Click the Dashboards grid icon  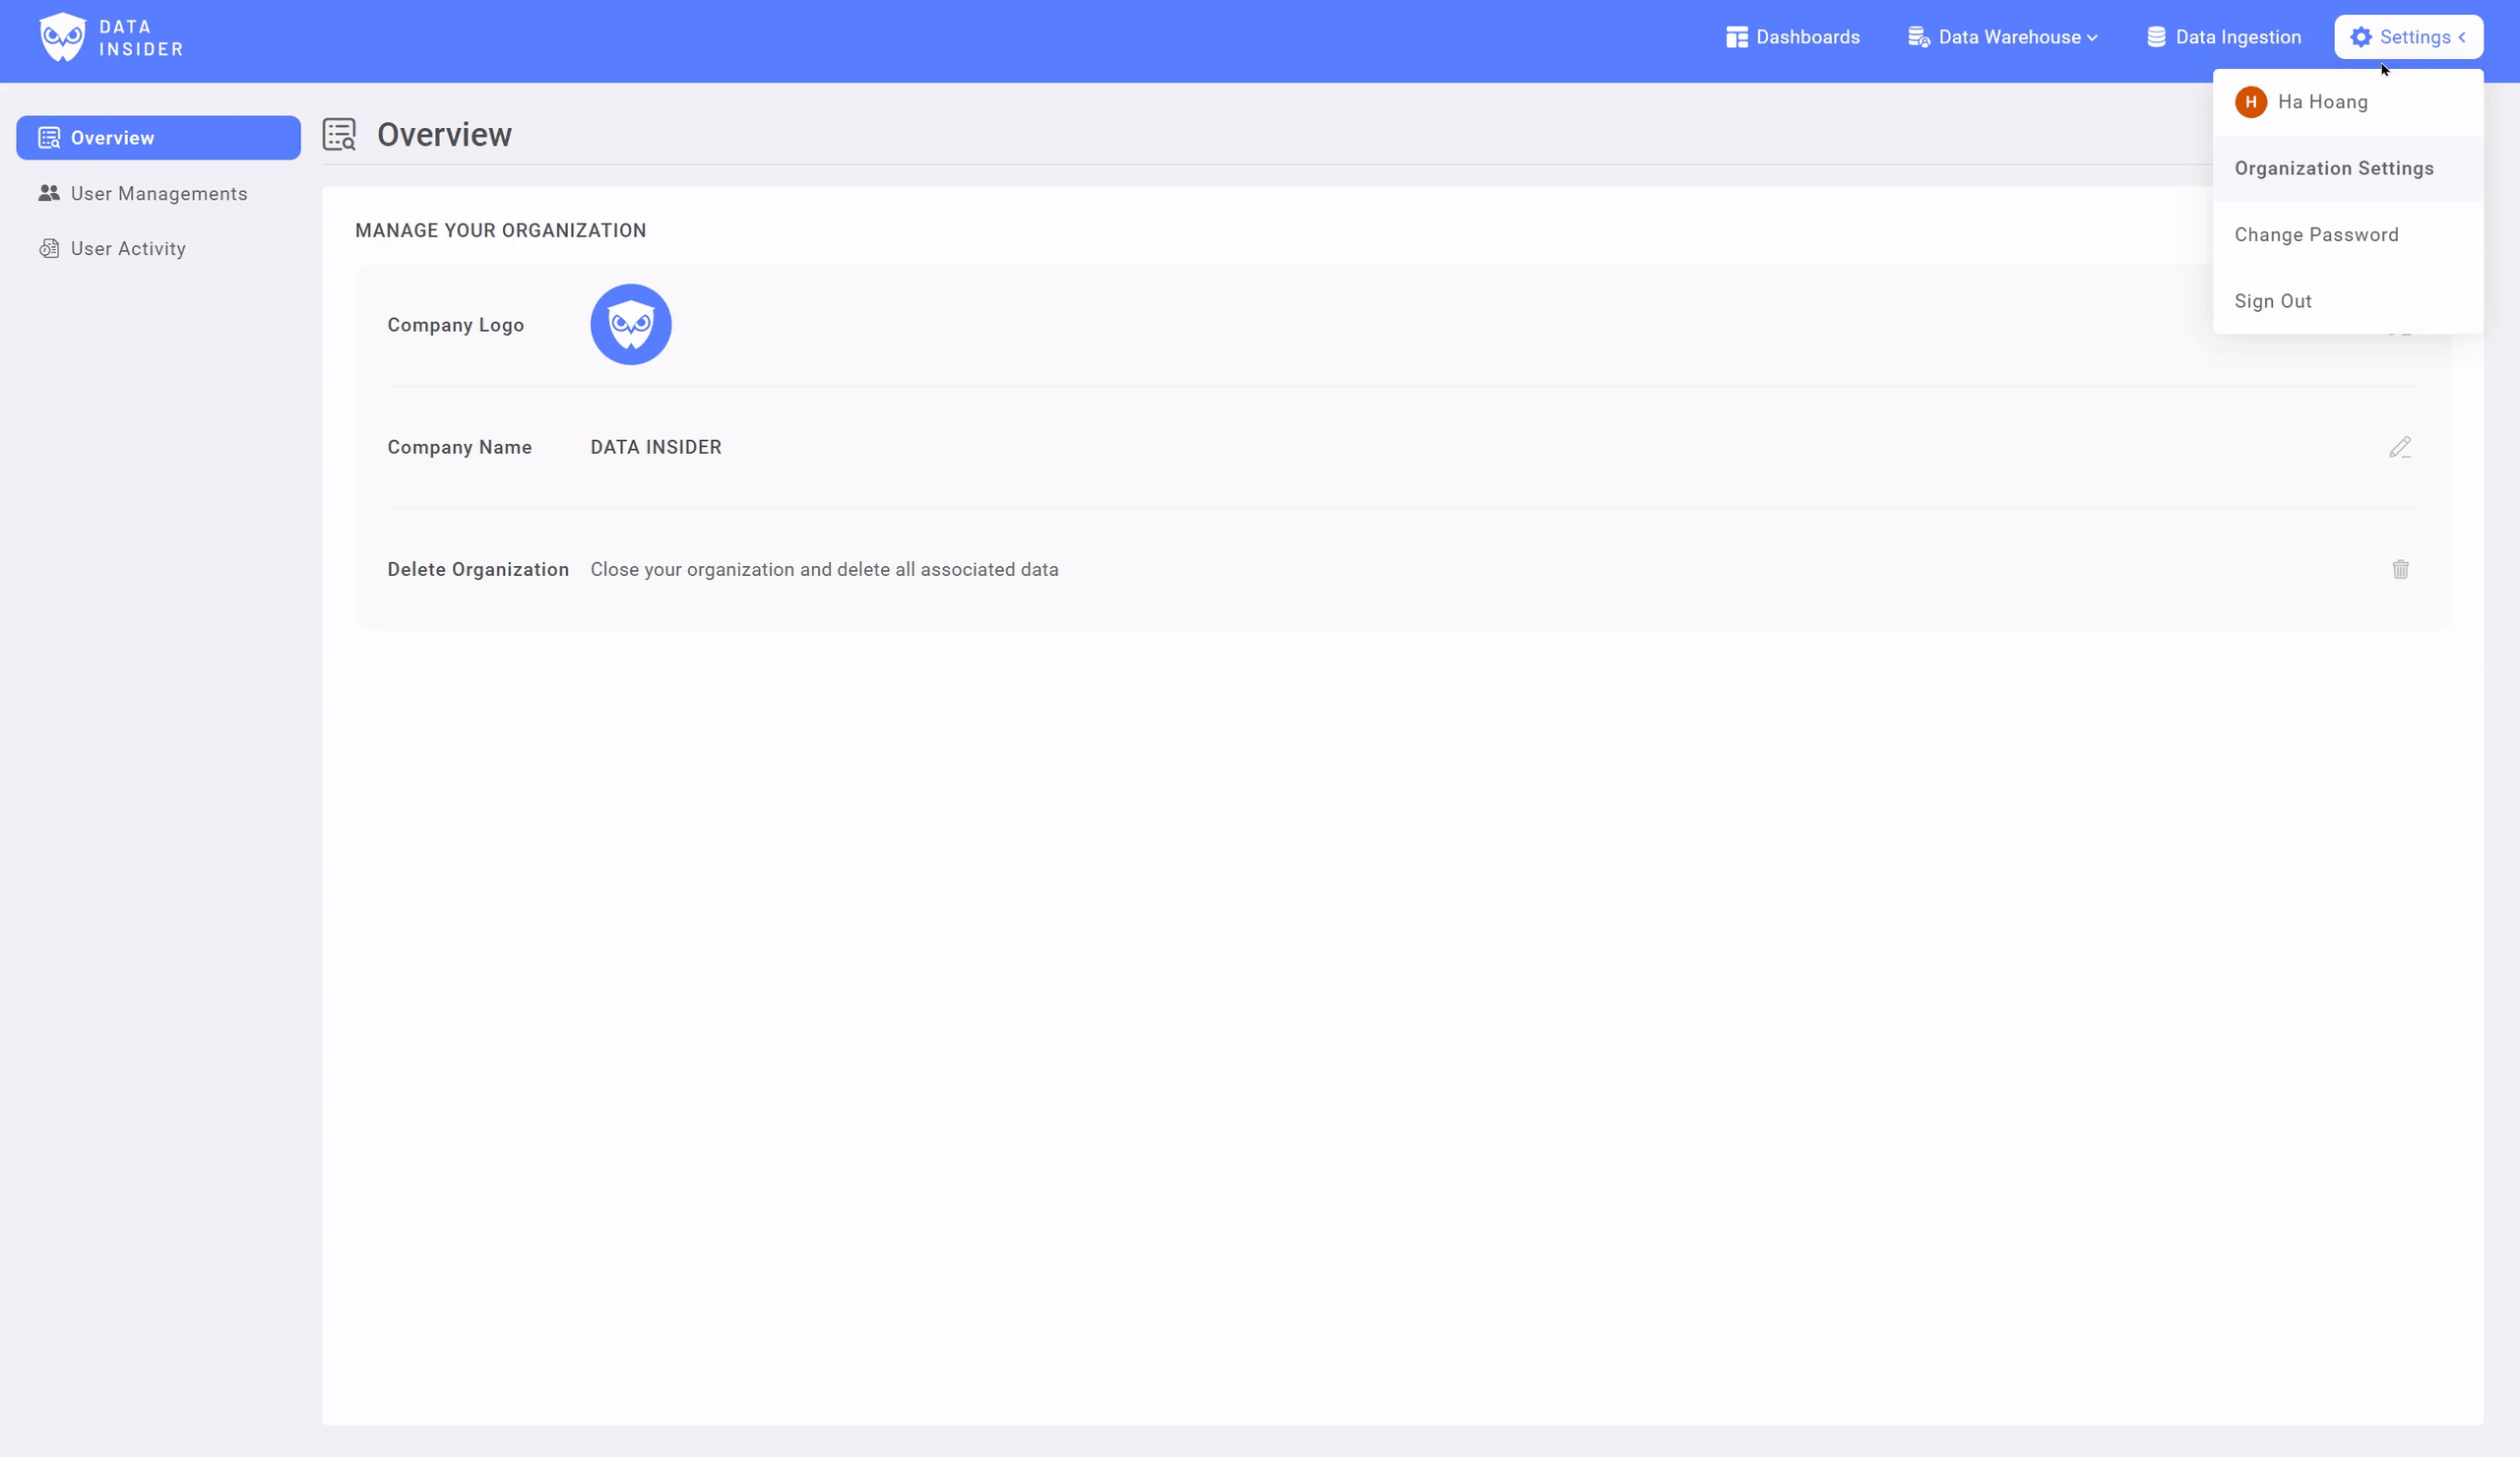pos(1736,37)
